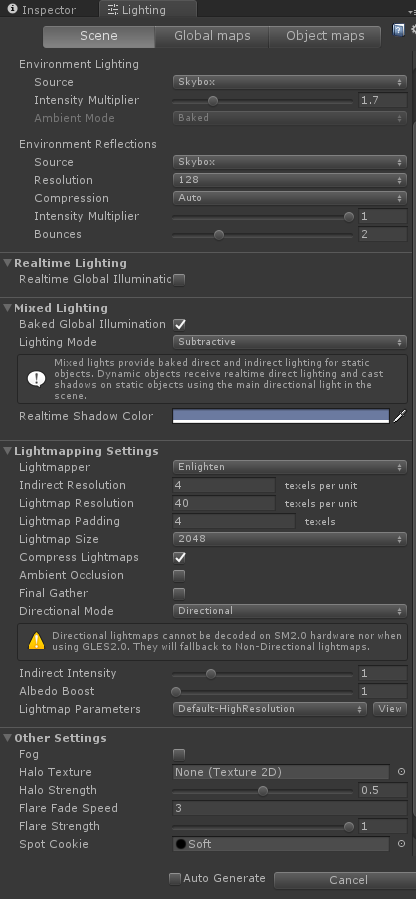This screenshot has height=899, width=416.
Task: Click the Lightmap Resolution input field
Action: point(224,503)
